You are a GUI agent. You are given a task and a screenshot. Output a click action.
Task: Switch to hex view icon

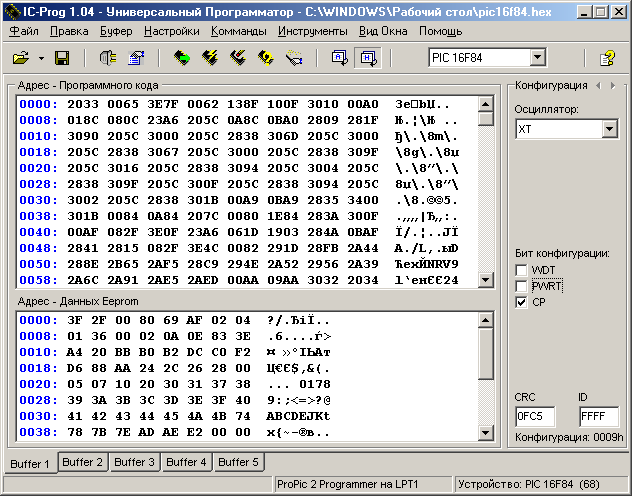tap(368, 58)
